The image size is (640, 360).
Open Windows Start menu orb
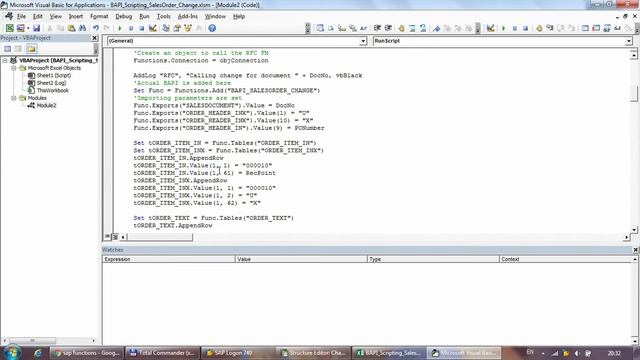pyautogui.click(x=11, y=352)
